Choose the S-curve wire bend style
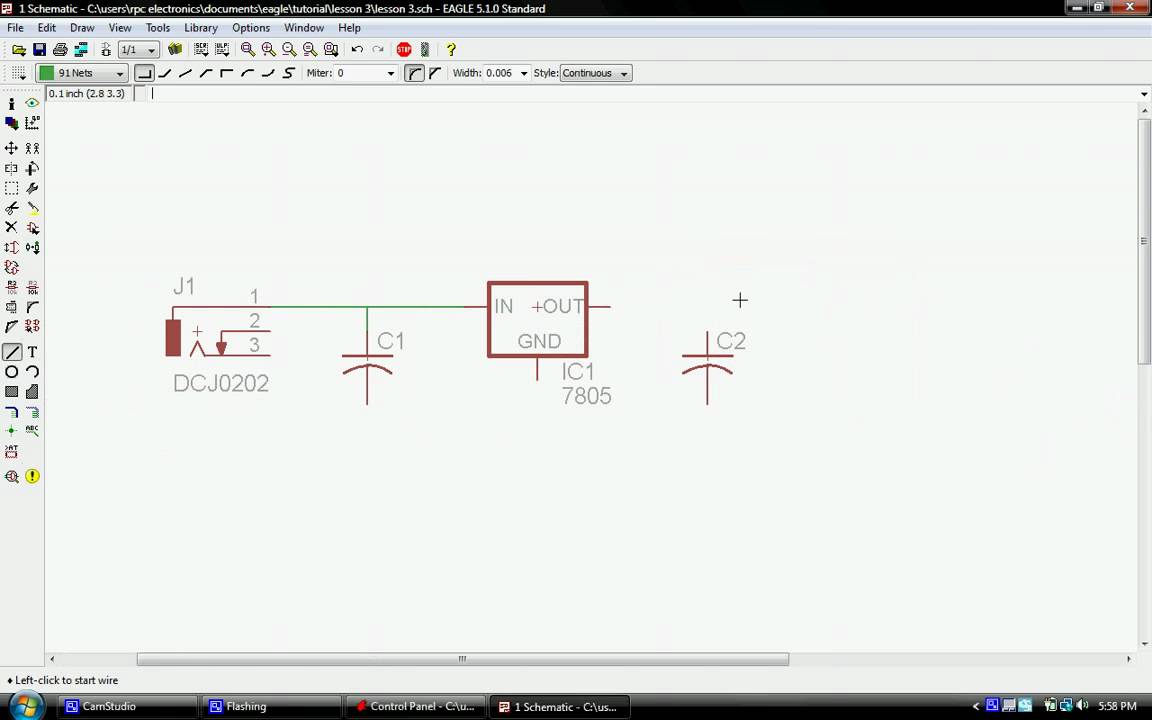 click(287, 72)
